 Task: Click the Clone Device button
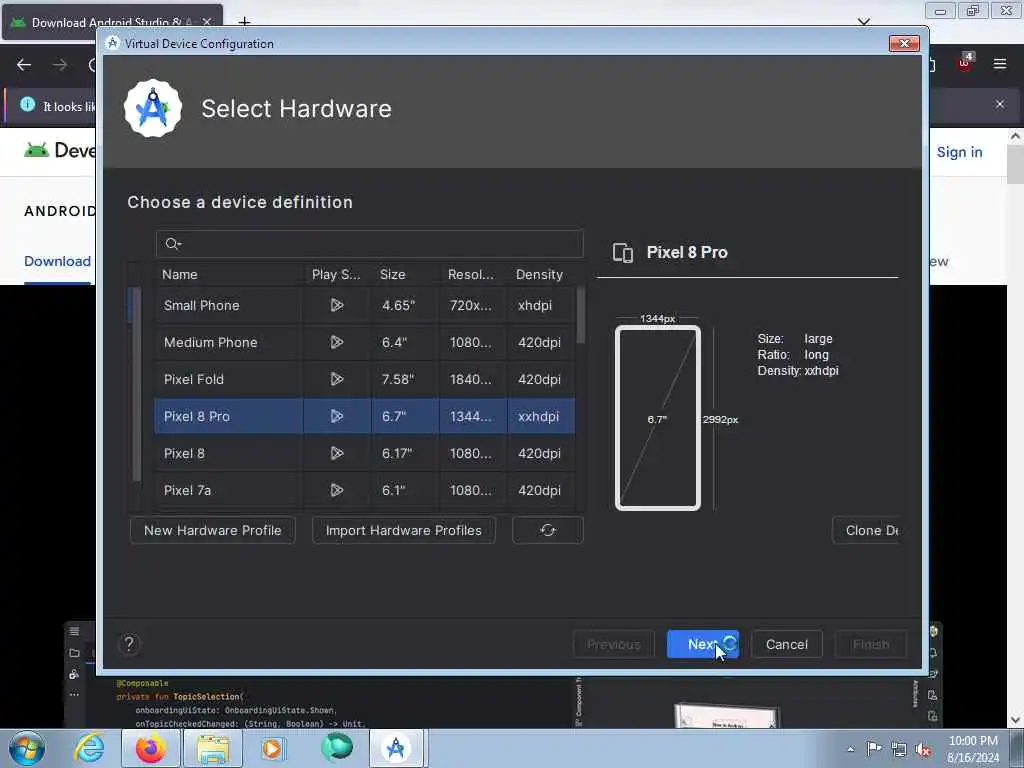(865, 530)
